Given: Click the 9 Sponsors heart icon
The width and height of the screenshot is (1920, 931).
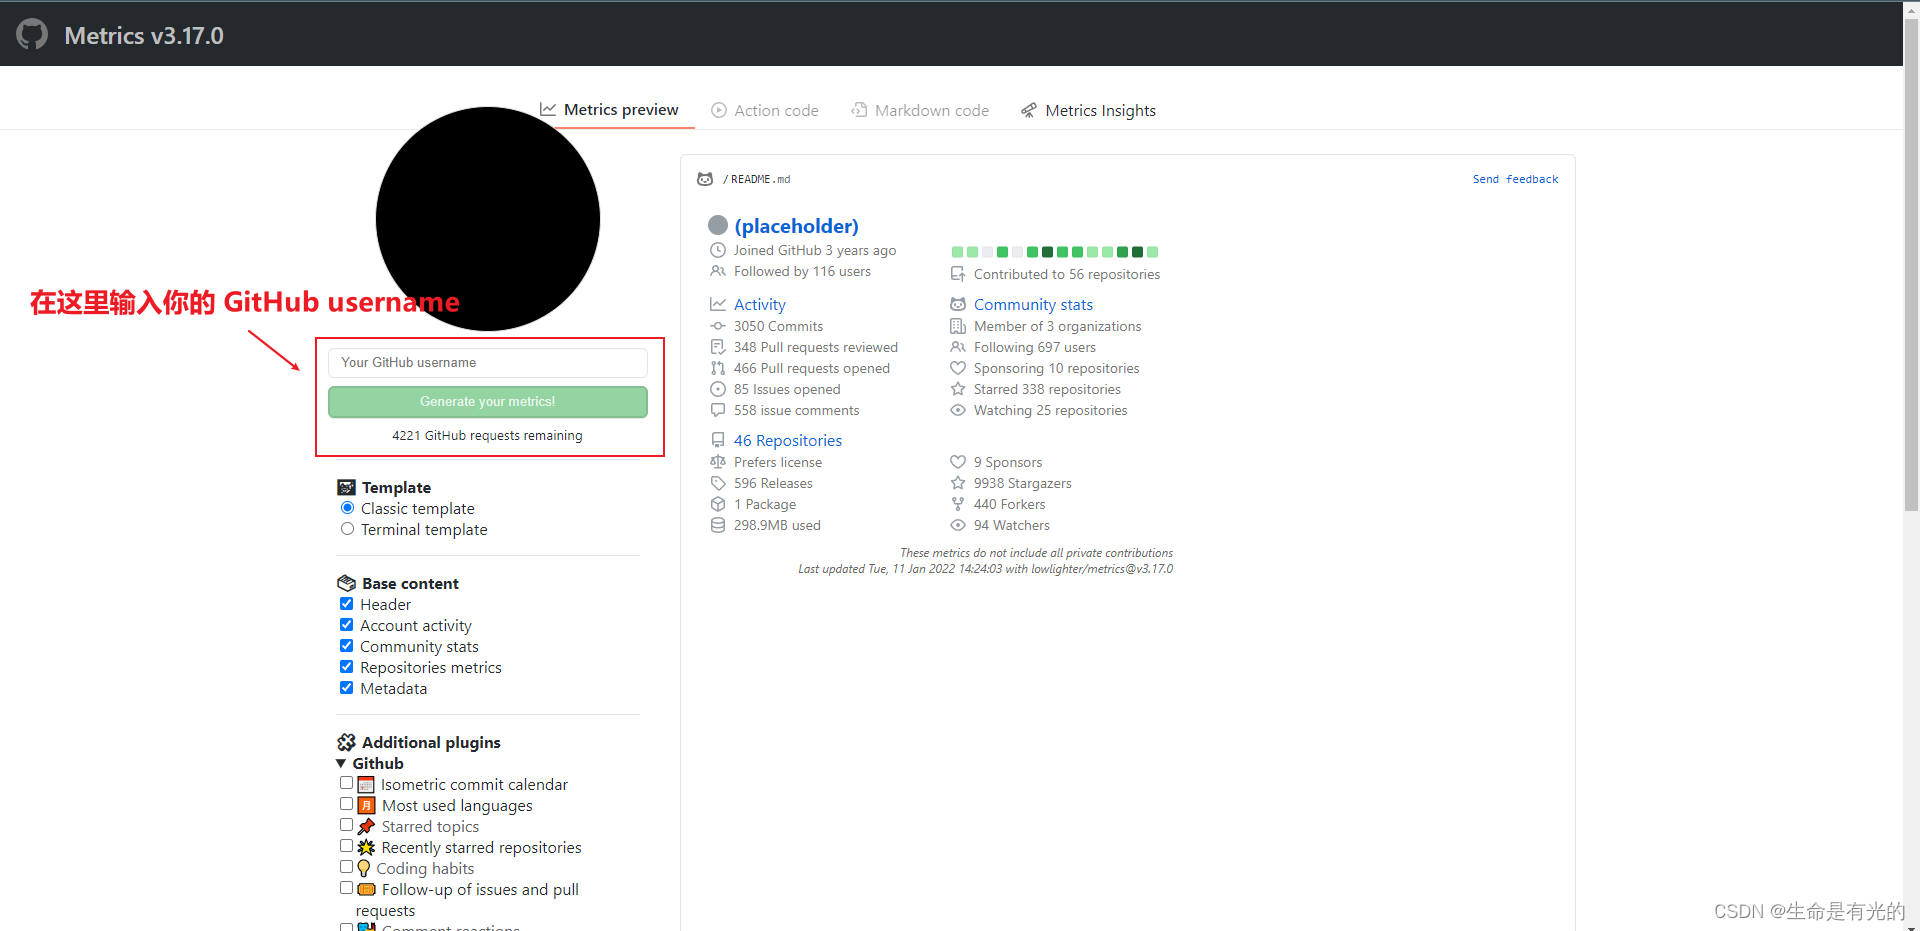Looking at the screenshot, I should click(x=958, y=462).
